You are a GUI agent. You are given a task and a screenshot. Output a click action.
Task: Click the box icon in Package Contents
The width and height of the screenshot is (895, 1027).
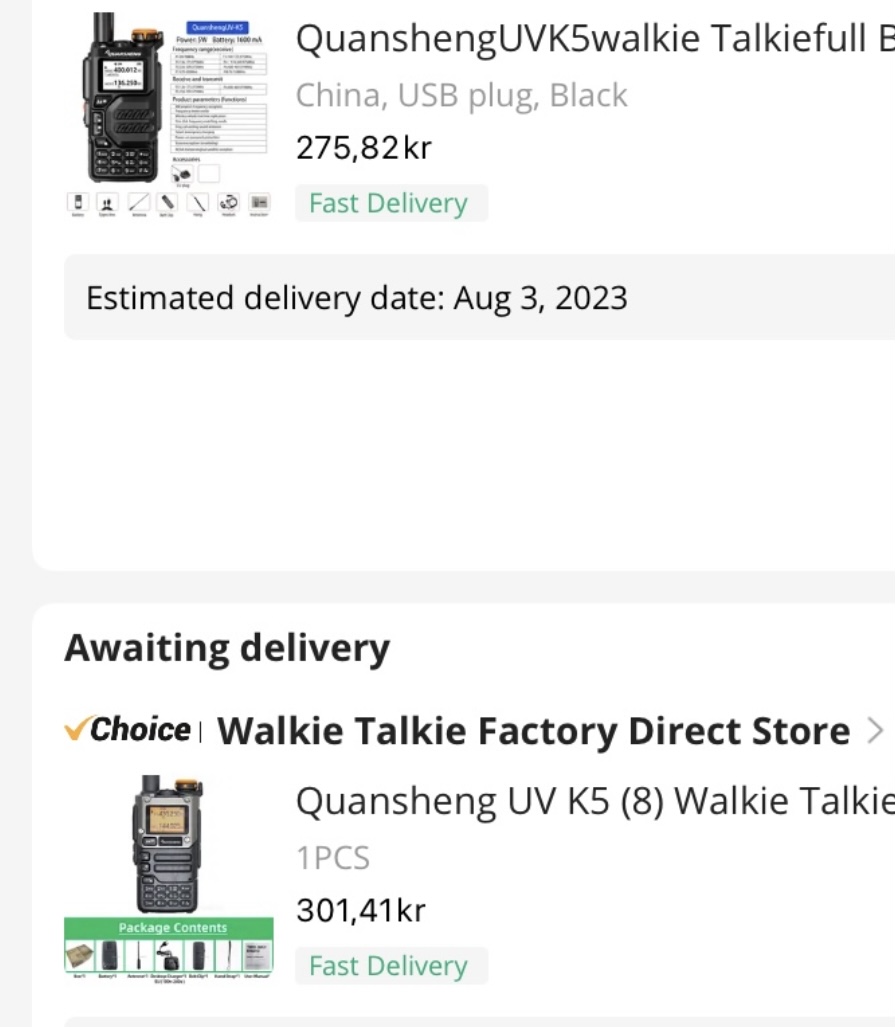[x=80, y=957]
